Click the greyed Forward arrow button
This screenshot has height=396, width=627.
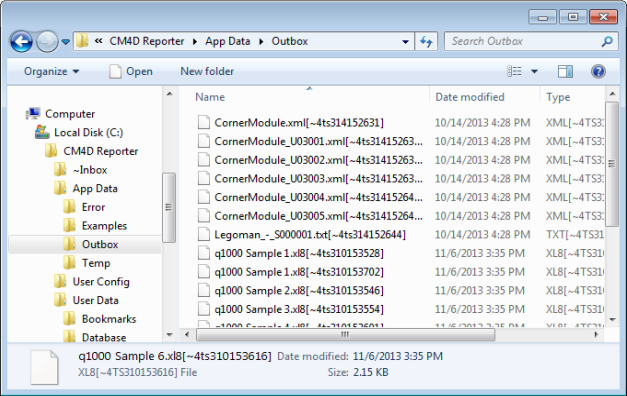pos(47,42)
